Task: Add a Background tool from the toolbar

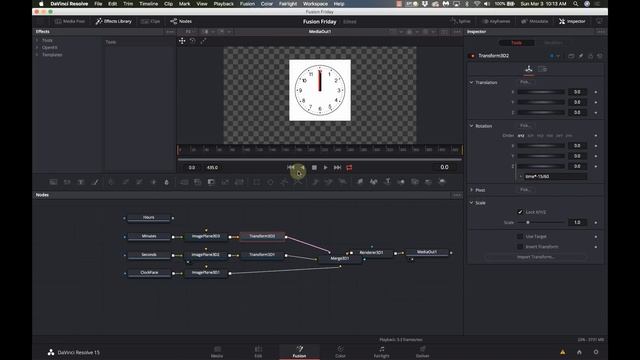Action: tap(53, 182)
